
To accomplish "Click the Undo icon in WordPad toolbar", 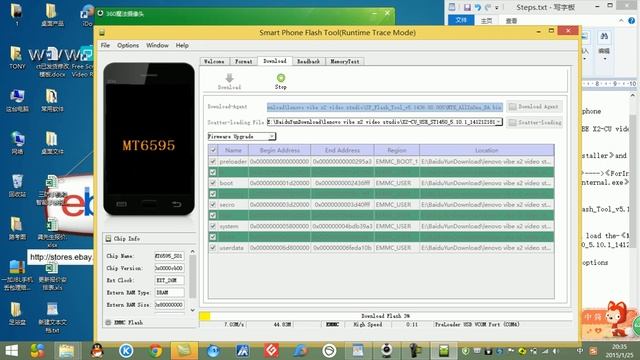I will [478, 7].
